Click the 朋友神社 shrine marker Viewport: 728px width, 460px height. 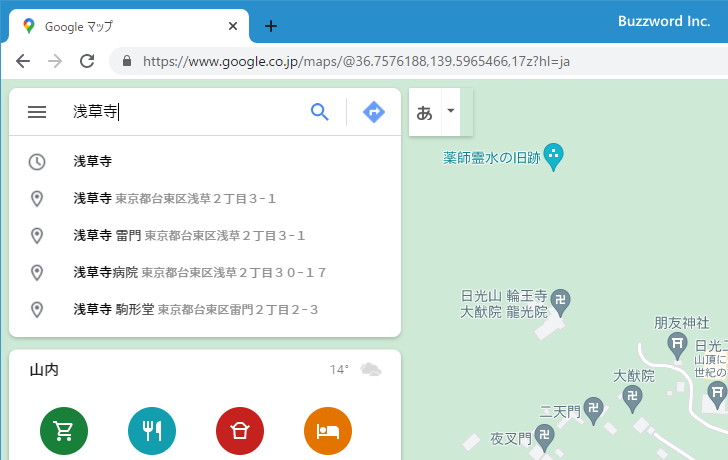[677, 346]
